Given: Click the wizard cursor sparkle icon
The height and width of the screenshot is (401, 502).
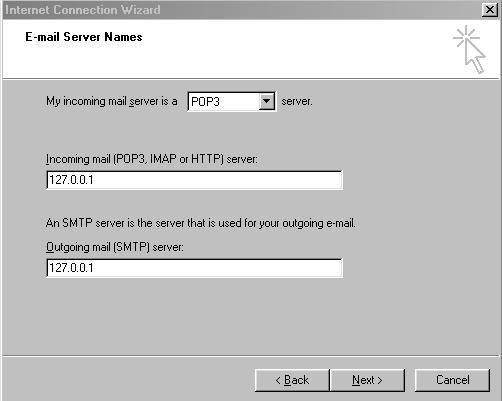Looking at the screenshot, I should pyautogui.click(x=469, y=49).
